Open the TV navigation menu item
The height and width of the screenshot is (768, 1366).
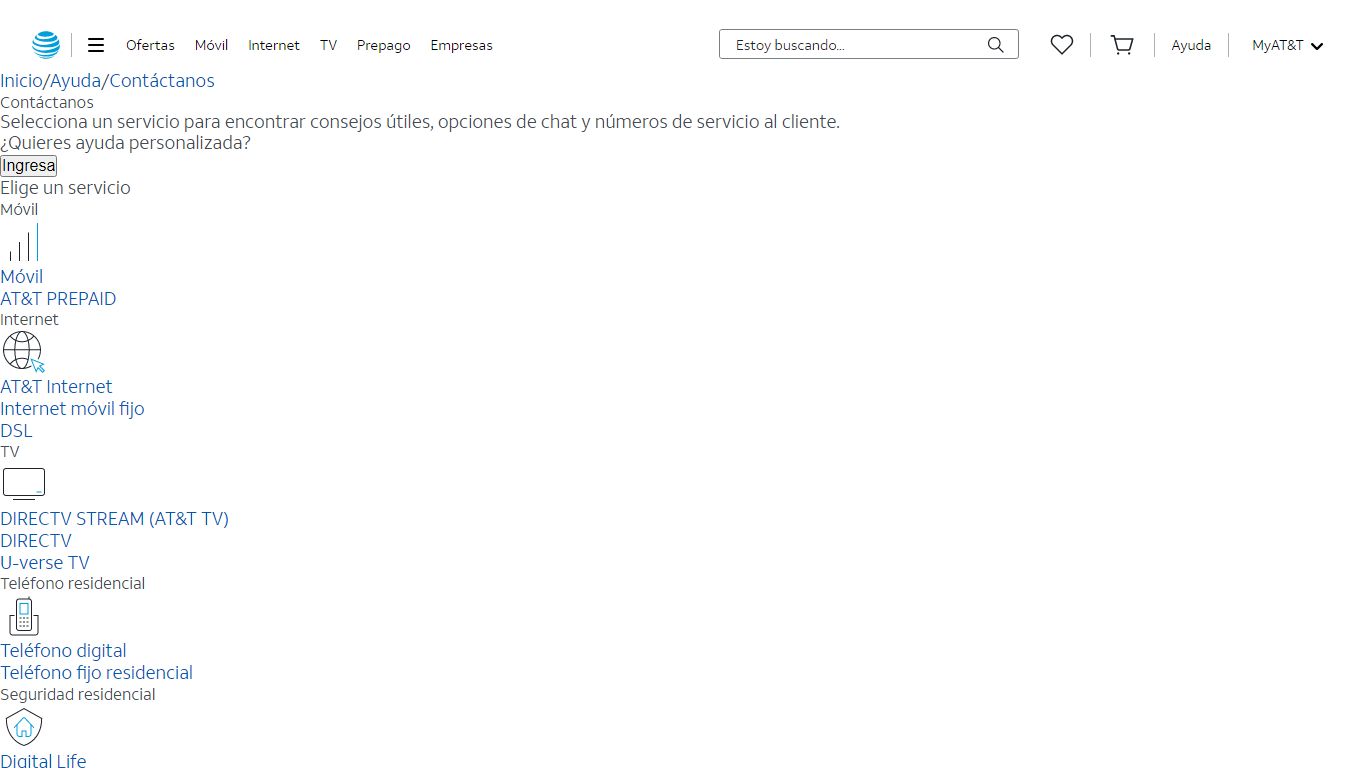click(x=328, y=45)
